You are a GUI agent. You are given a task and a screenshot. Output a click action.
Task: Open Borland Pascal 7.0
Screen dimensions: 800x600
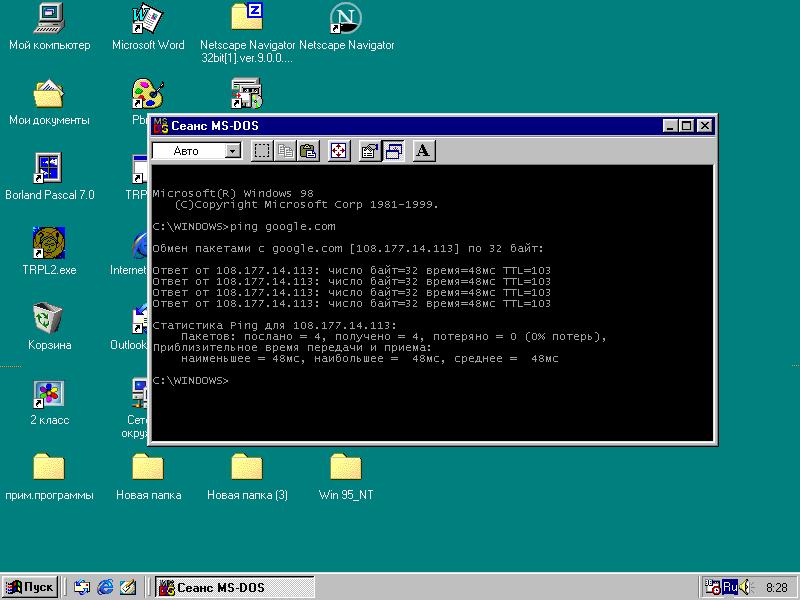click(x=49, y=170)
